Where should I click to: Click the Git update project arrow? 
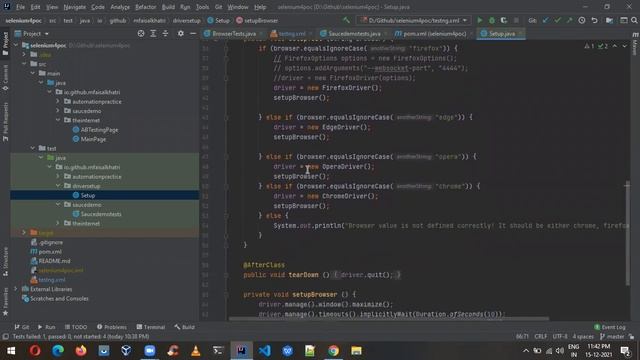546,20
